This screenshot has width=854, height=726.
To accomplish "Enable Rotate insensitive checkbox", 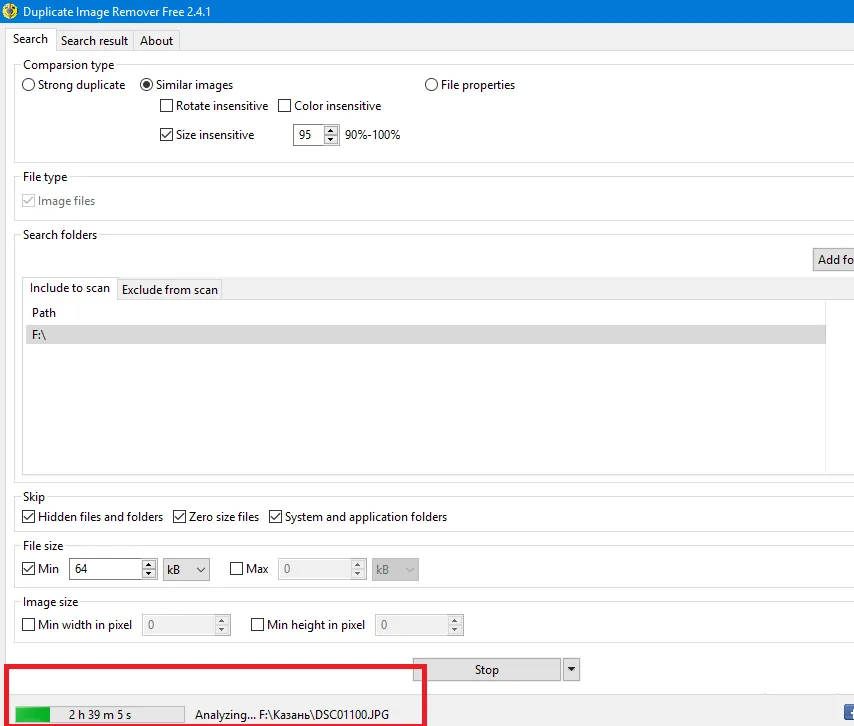I will pyautogui.click(x=167, y=106).
